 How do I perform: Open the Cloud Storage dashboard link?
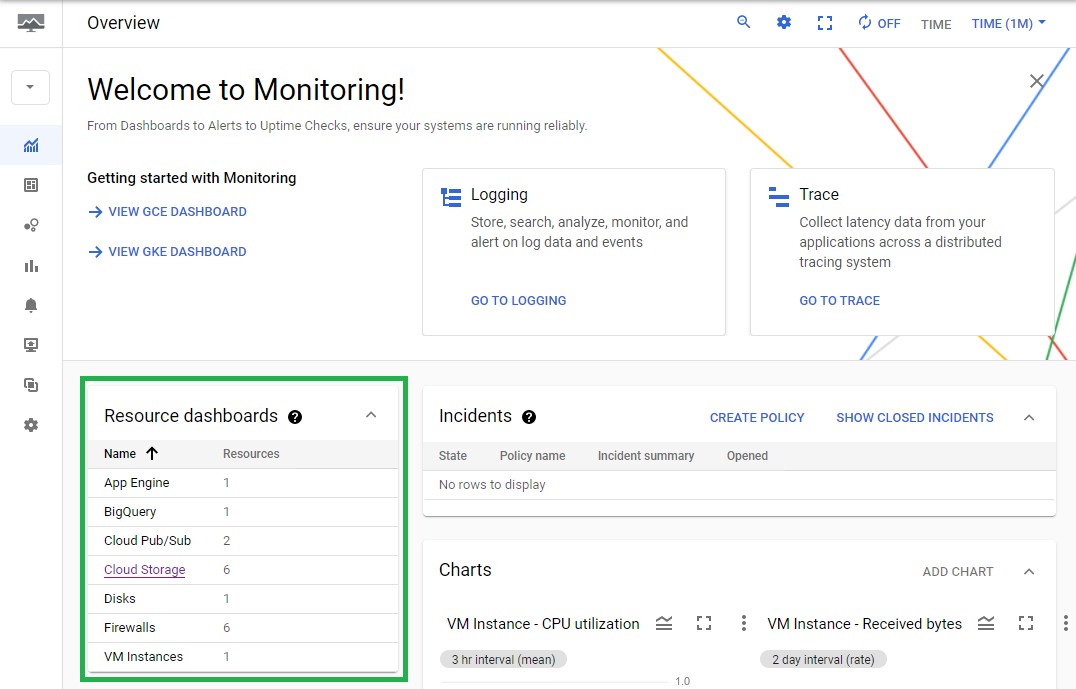(x=144, y=570)
